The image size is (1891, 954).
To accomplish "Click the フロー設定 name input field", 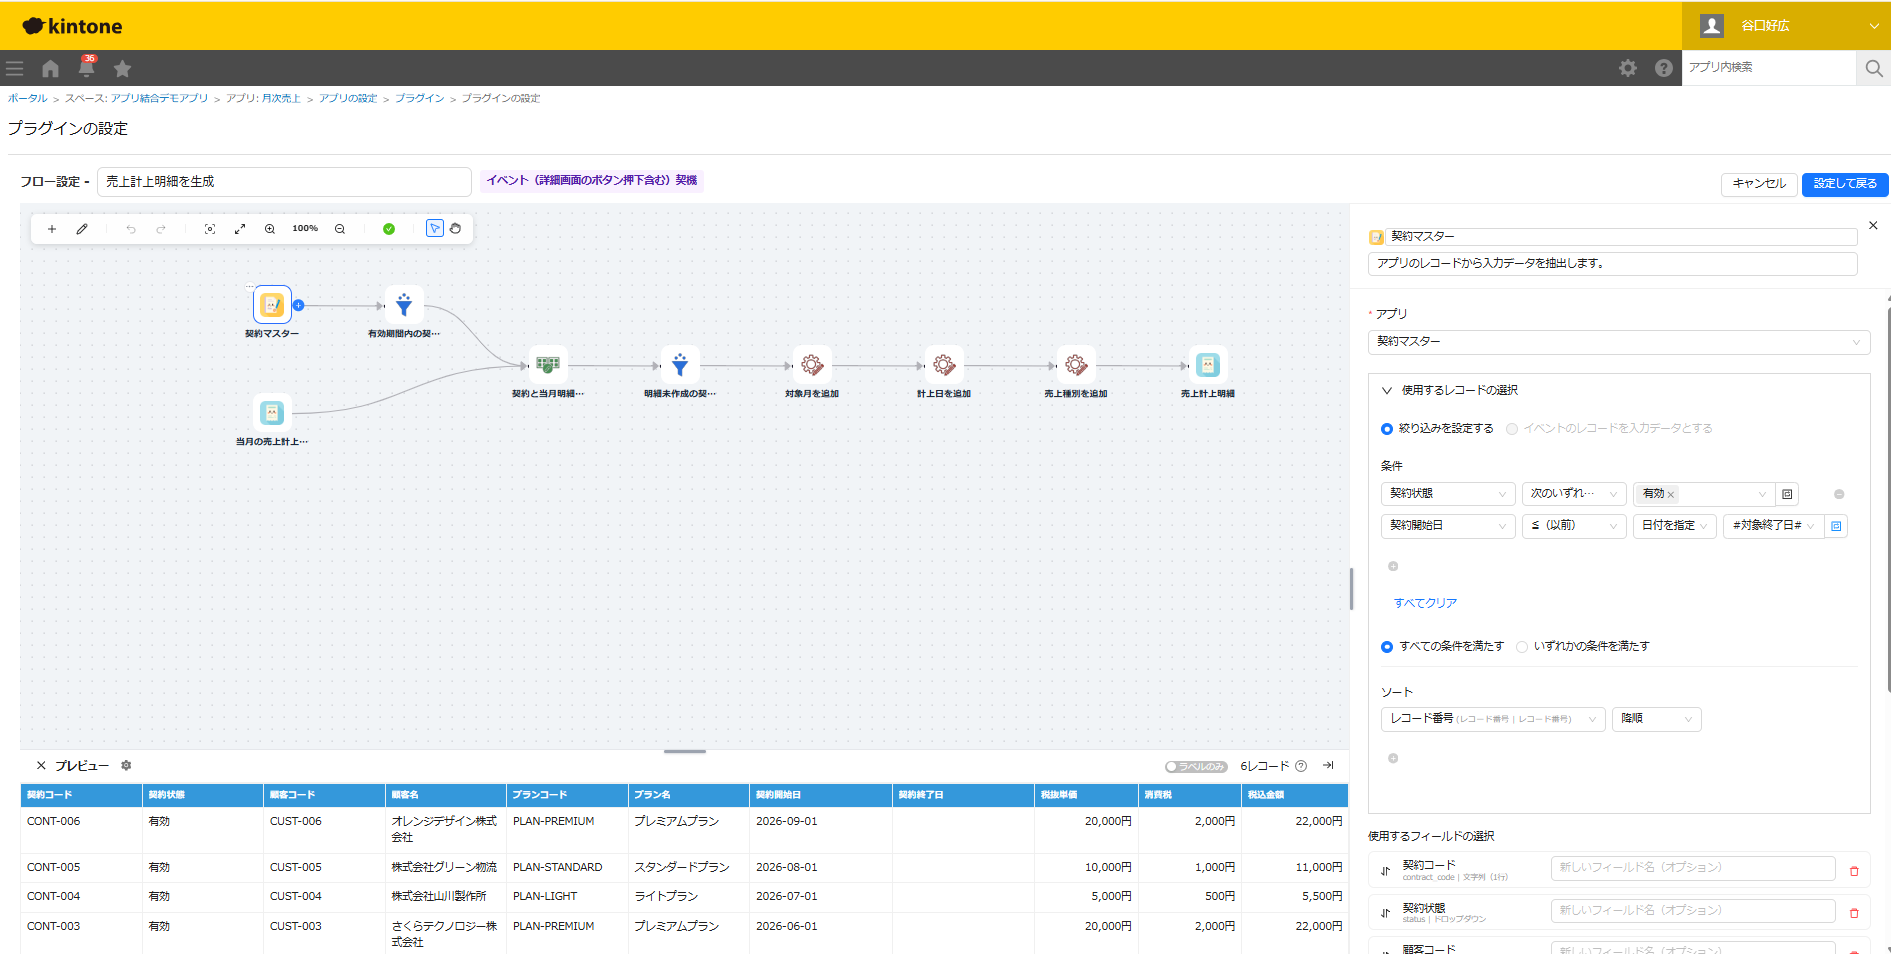I will point(284,182).
